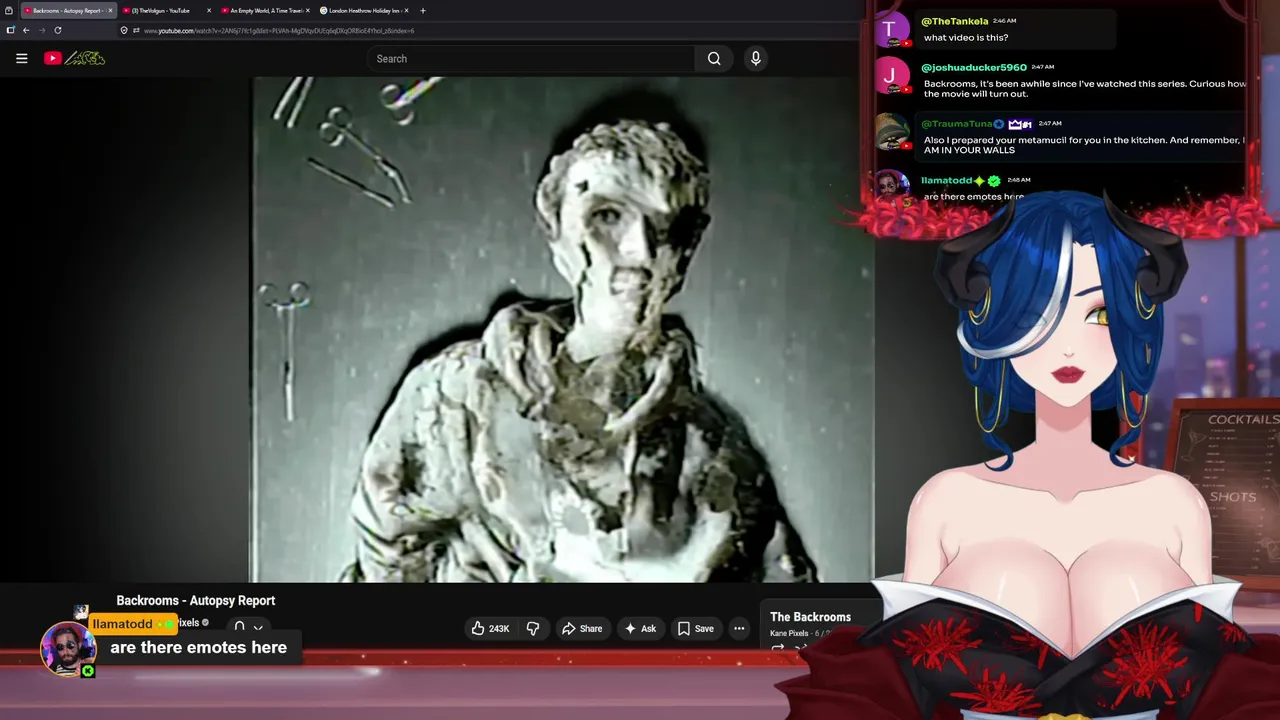
Task: Open @TheTankela's chat username
Action: point(955,21)
